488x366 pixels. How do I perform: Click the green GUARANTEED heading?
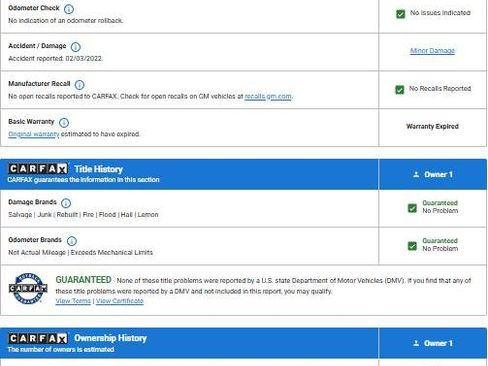coord(83,280)
